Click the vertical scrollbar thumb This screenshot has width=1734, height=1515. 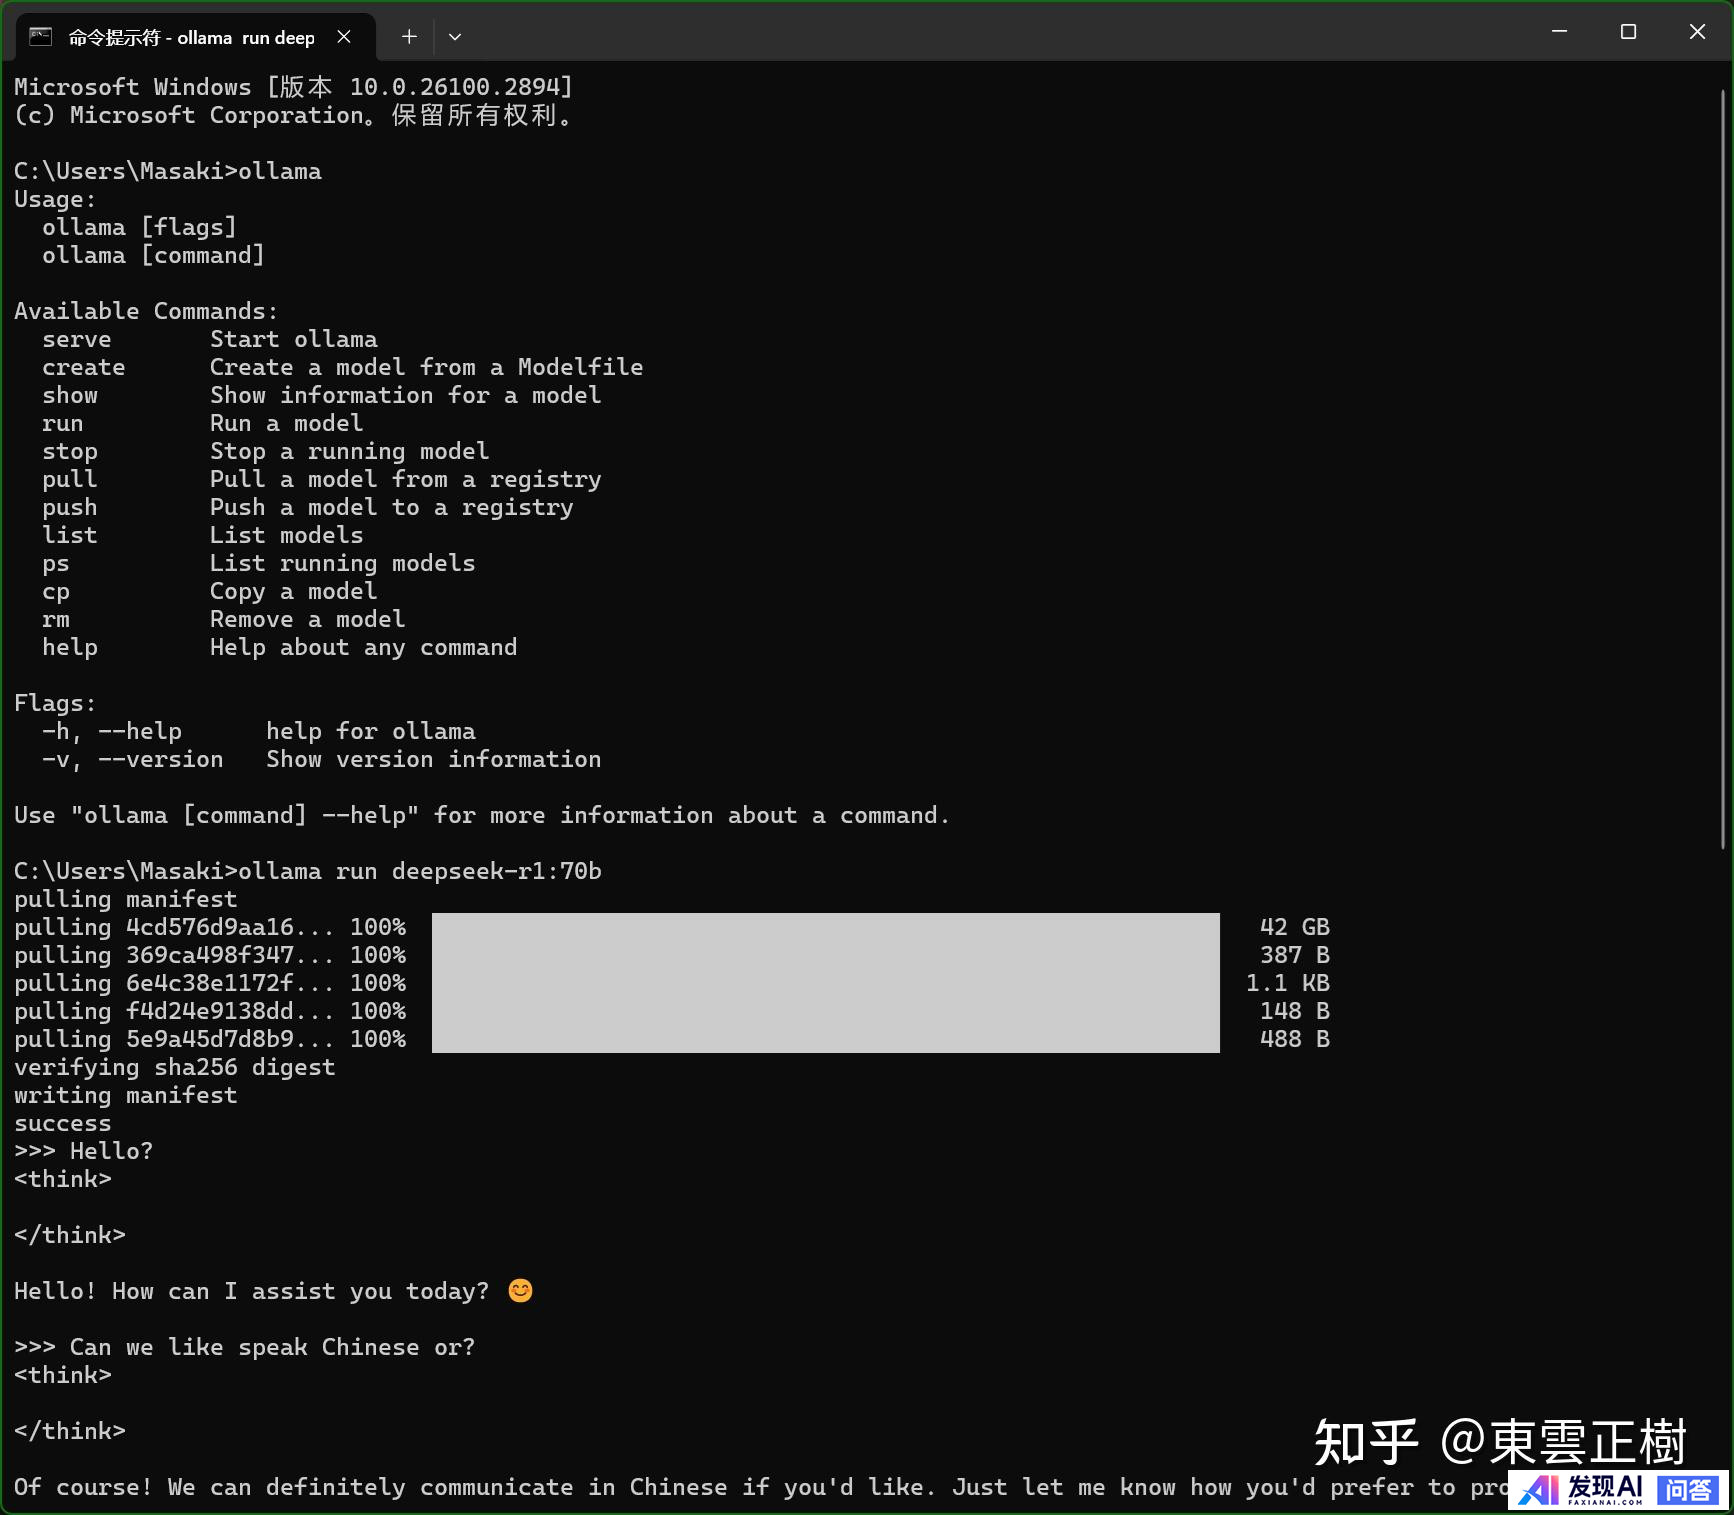click(1723, 470)
